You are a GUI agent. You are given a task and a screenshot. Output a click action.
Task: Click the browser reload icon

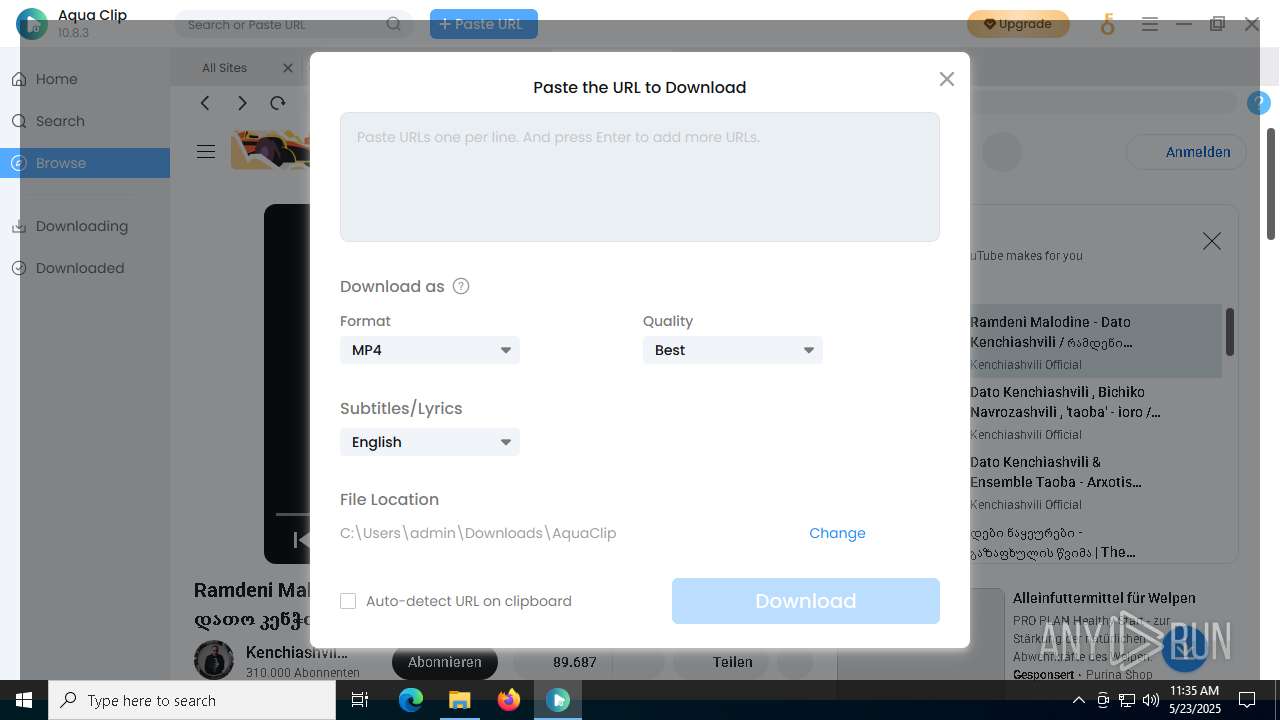(278, 103)
